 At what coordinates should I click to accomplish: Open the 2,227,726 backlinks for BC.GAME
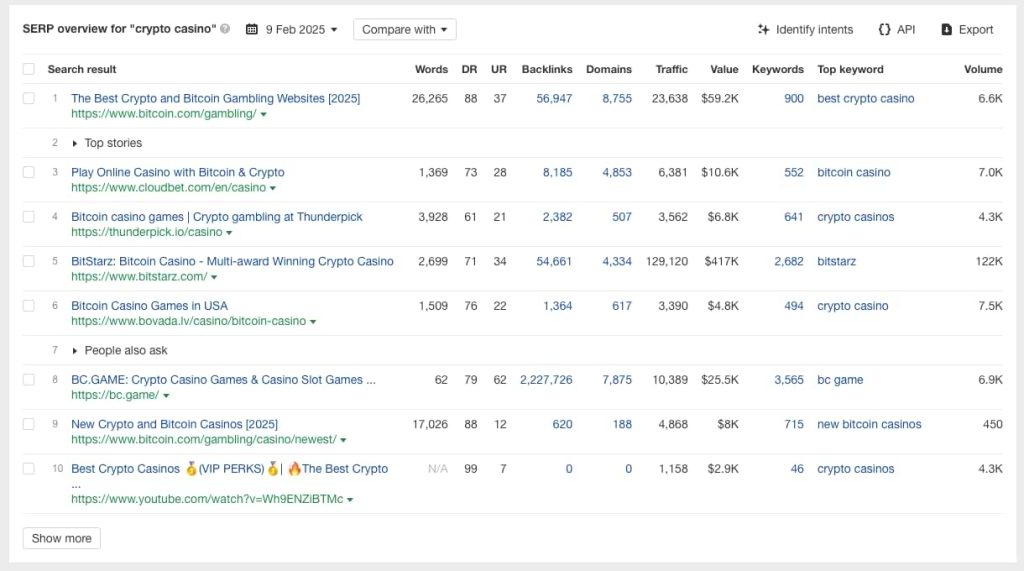point(546,380)
